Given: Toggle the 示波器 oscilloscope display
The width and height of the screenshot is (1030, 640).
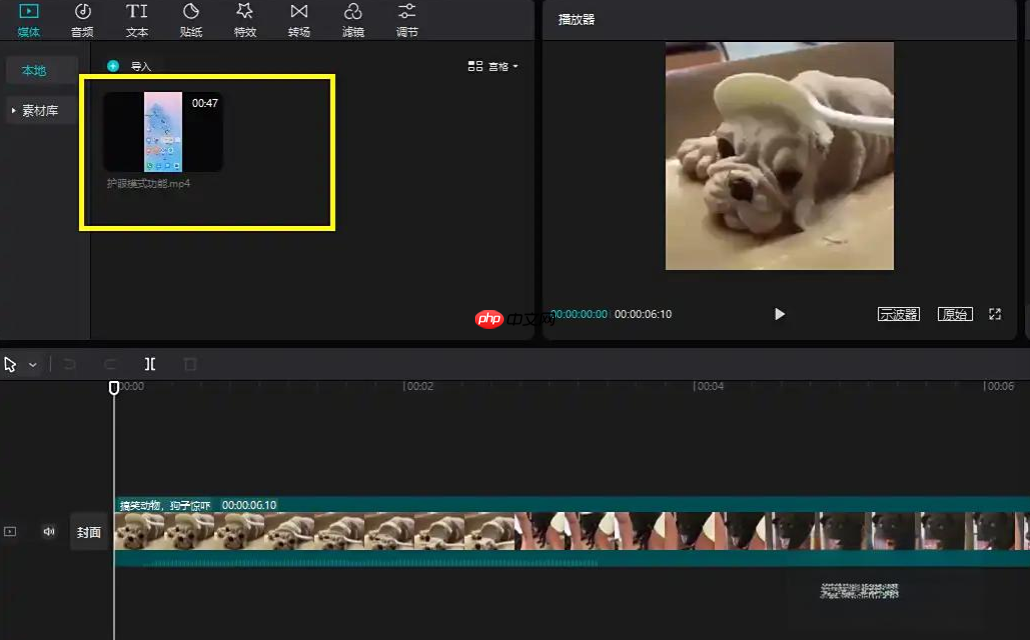Looking at the screenshot, I should pos(899,313).
